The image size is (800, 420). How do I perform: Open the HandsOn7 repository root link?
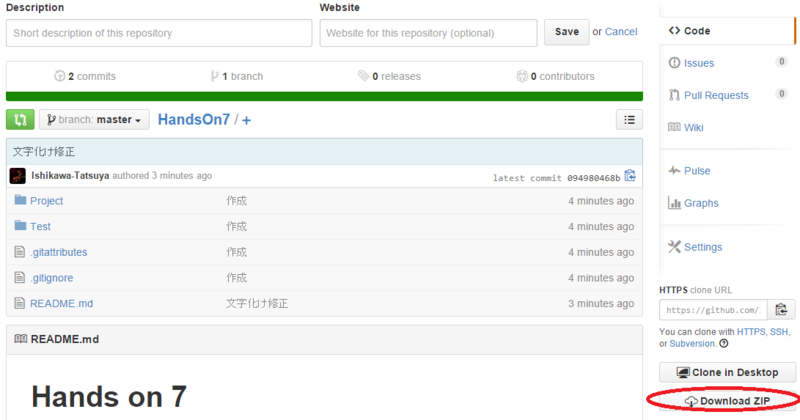pos(194,119)
